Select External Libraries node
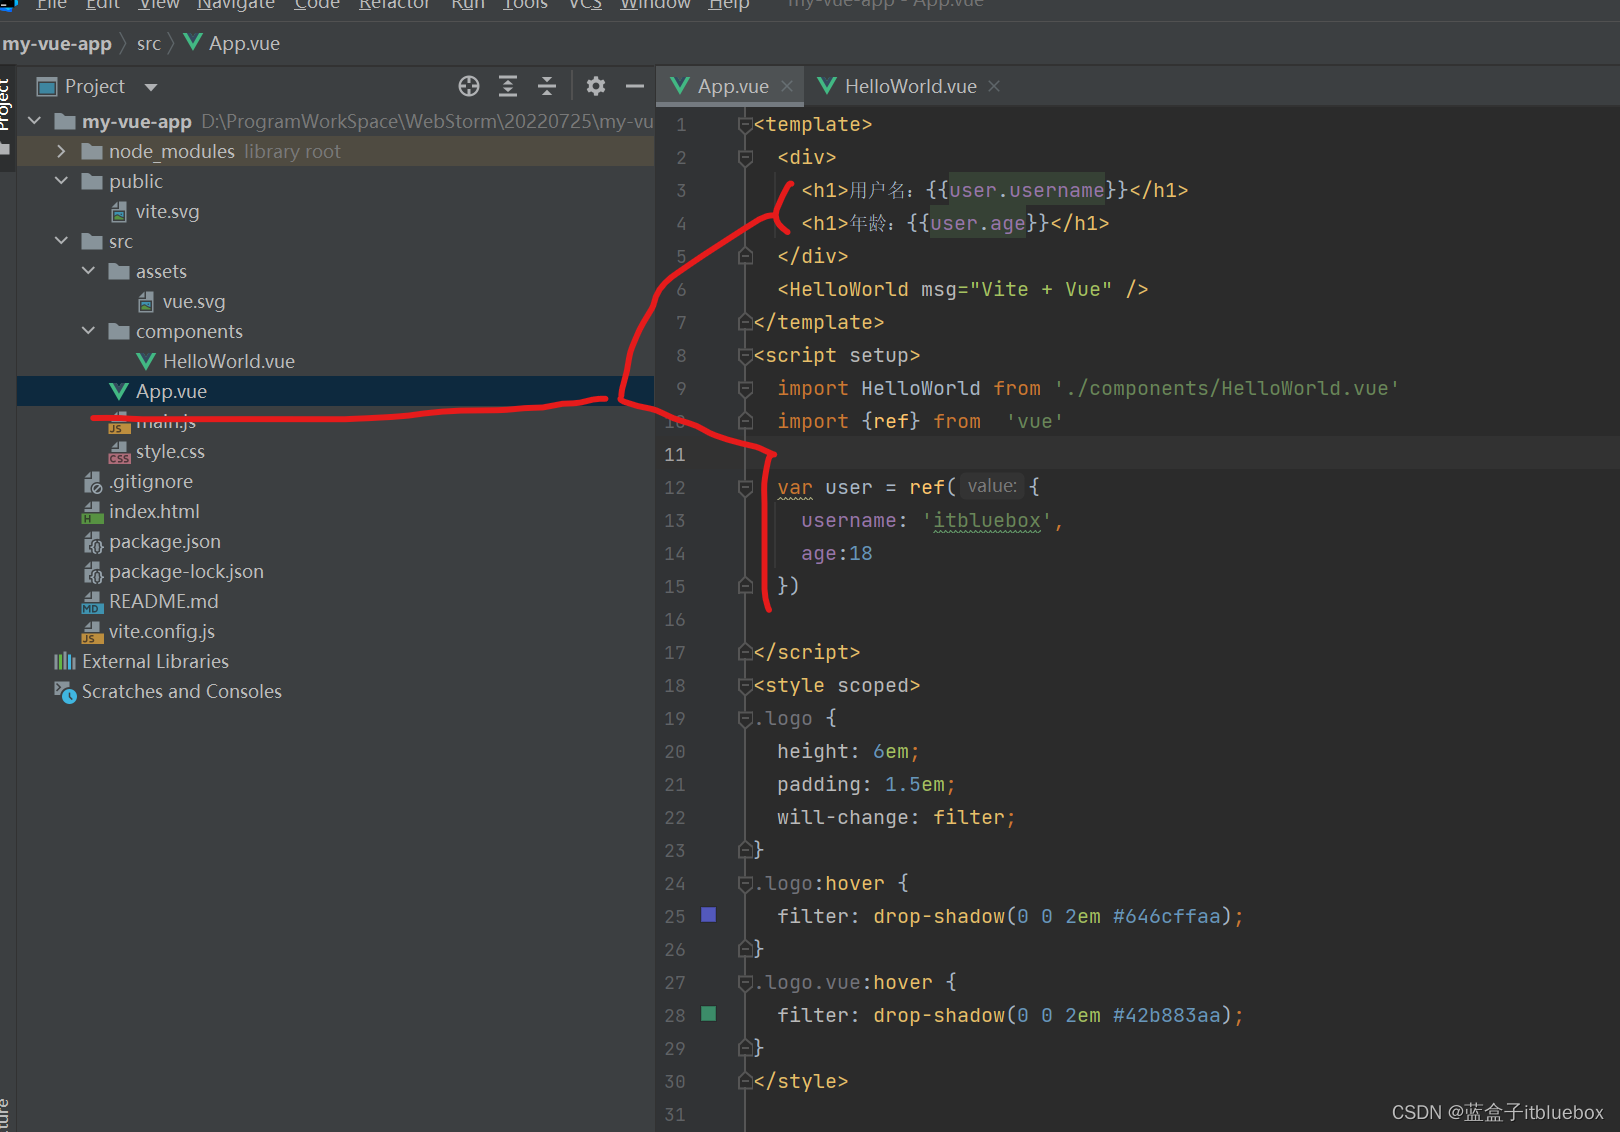1620x1132 pixels. click(155, 661)
